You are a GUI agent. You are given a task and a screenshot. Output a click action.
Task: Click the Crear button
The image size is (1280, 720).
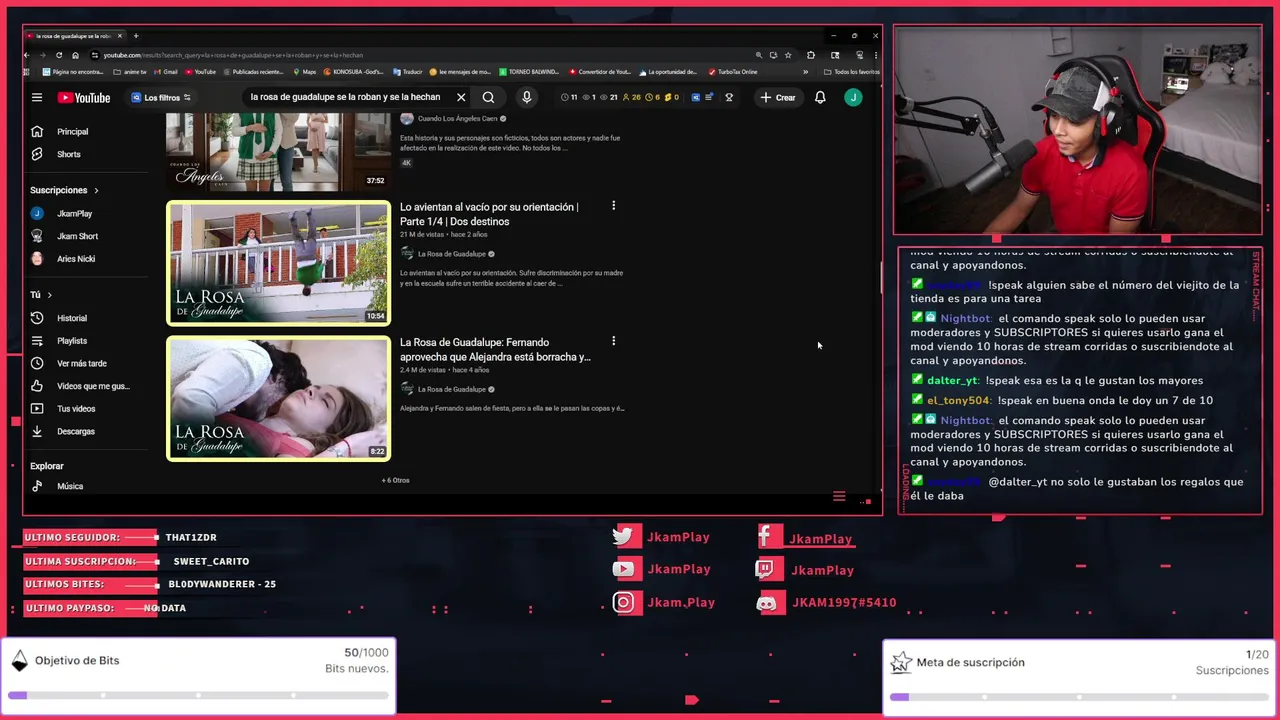(778, 98)
